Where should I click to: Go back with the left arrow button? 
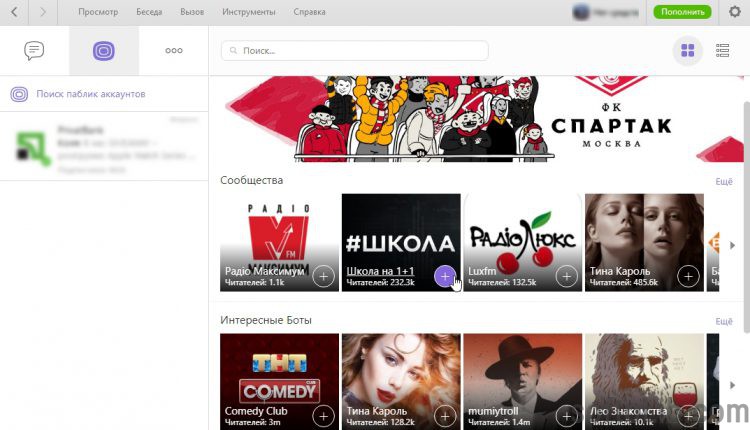14,12
